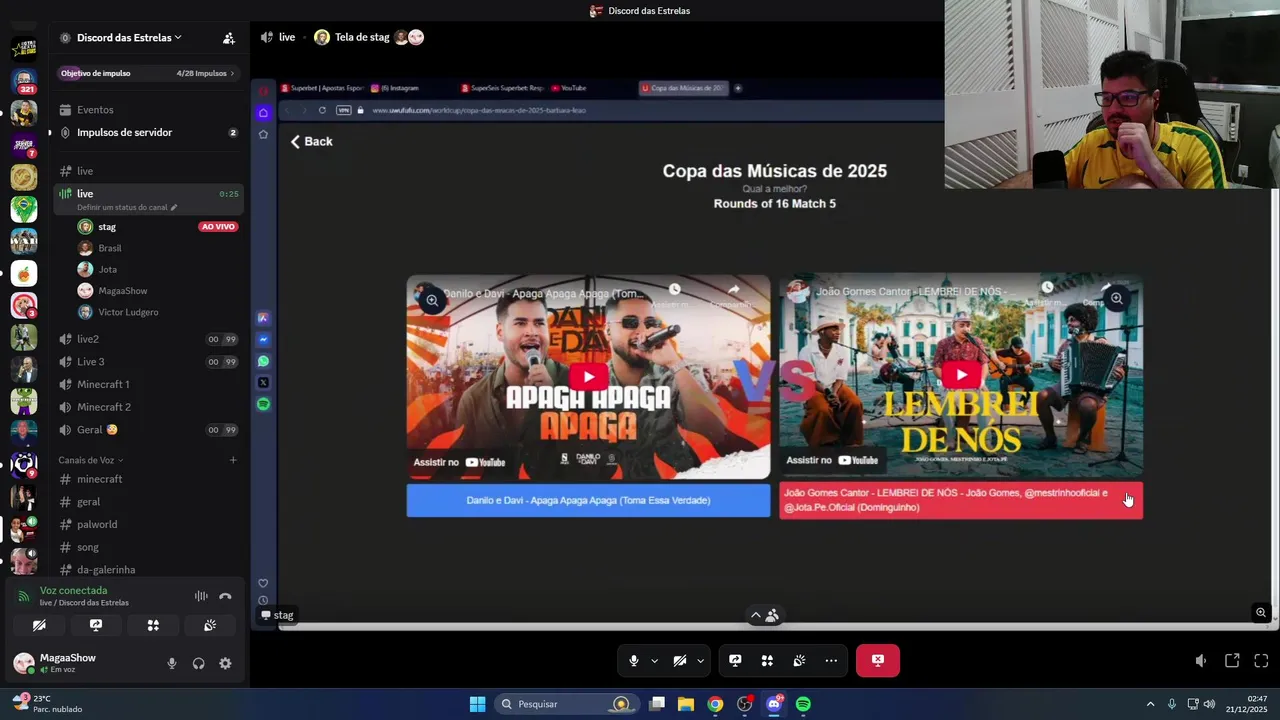Open the geral text channel
This screenshot has height=720, width=1280.
(x=147, y=502)
